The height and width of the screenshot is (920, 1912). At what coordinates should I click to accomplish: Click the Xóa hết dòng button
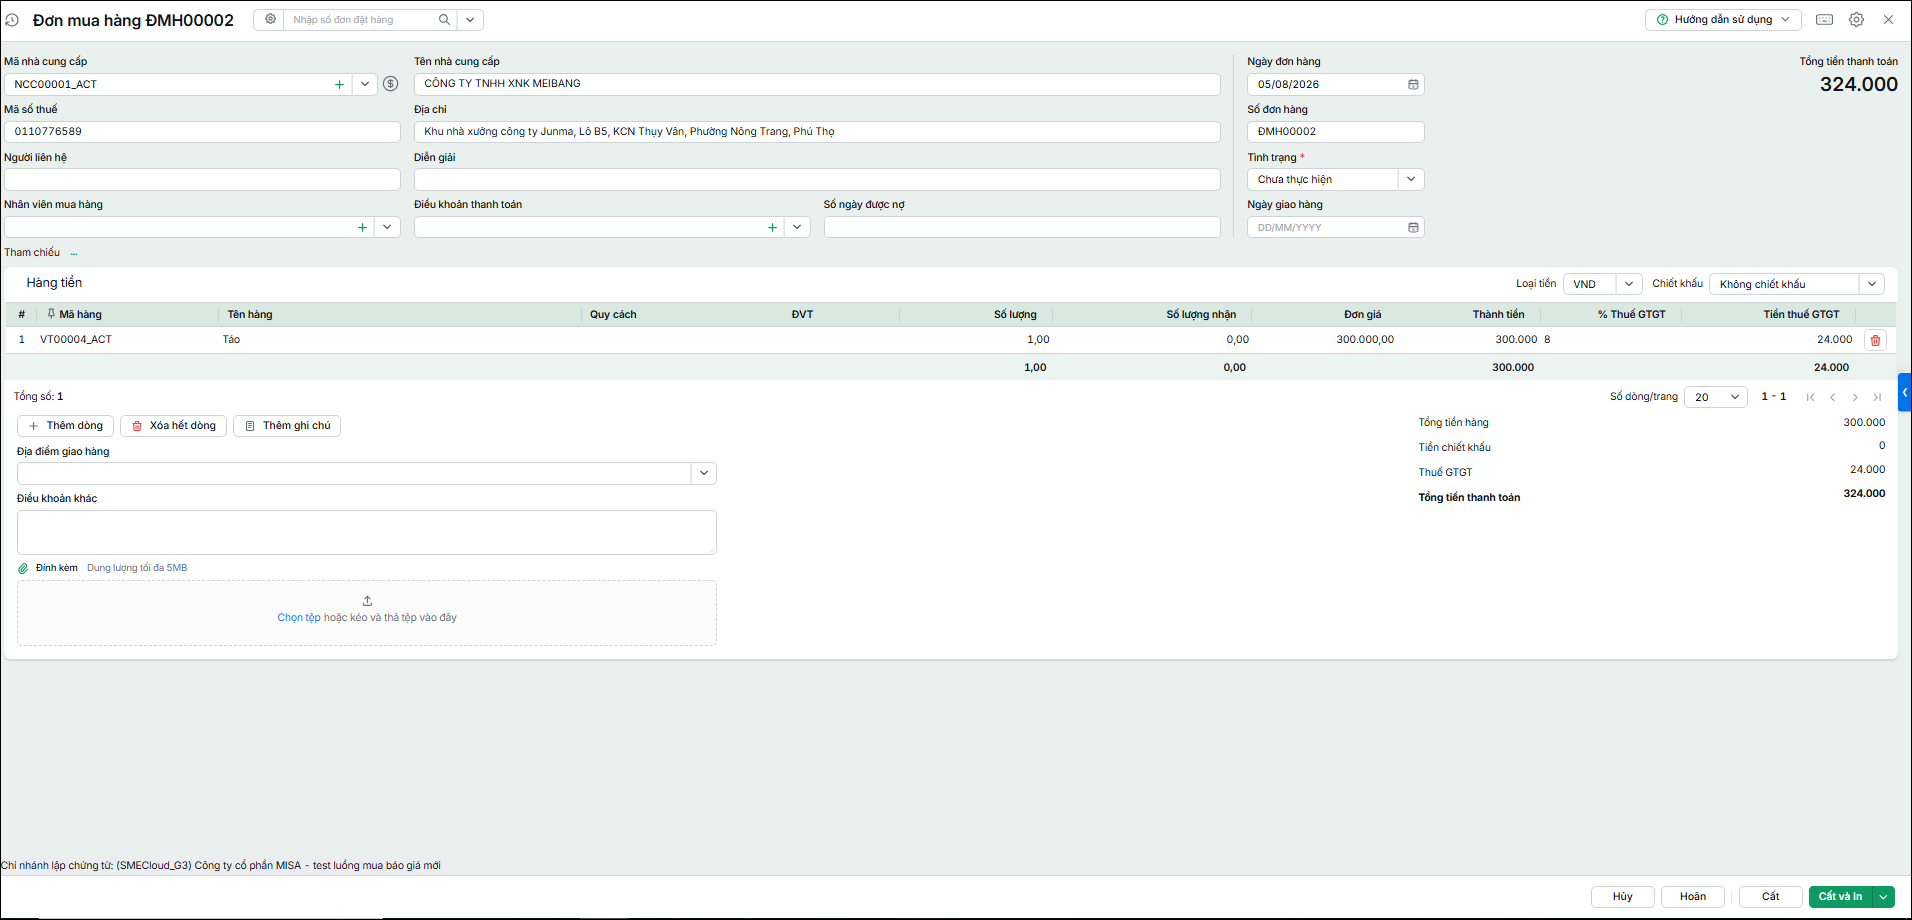[x=173, y=426]
